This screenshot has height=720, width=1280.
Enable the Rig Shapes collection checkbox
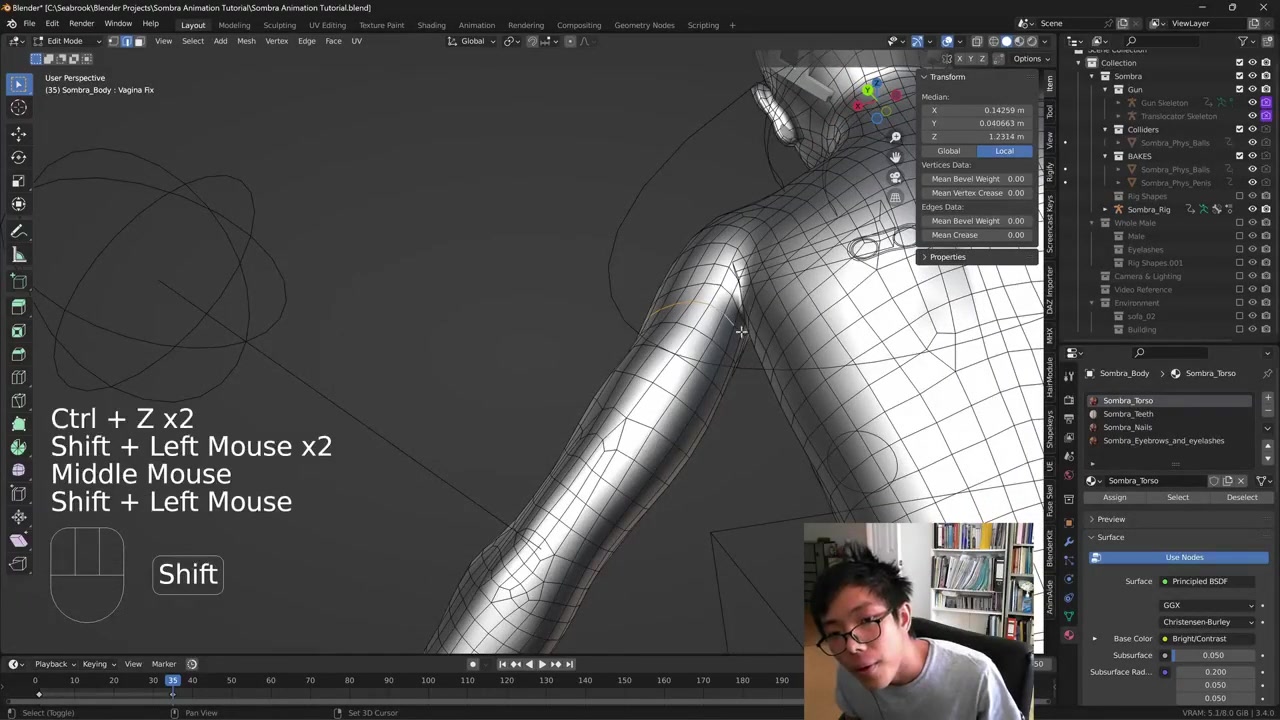tap(1239, 196)
